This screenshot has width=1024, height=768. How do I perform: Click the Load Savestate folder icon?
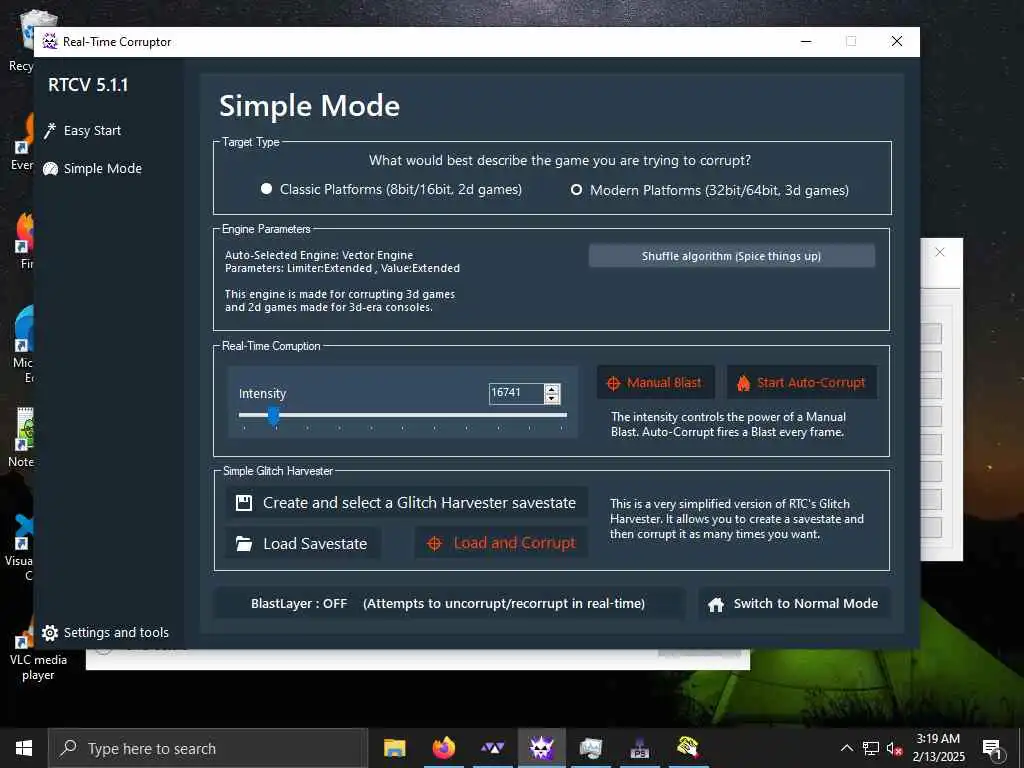tap(244, 543)
